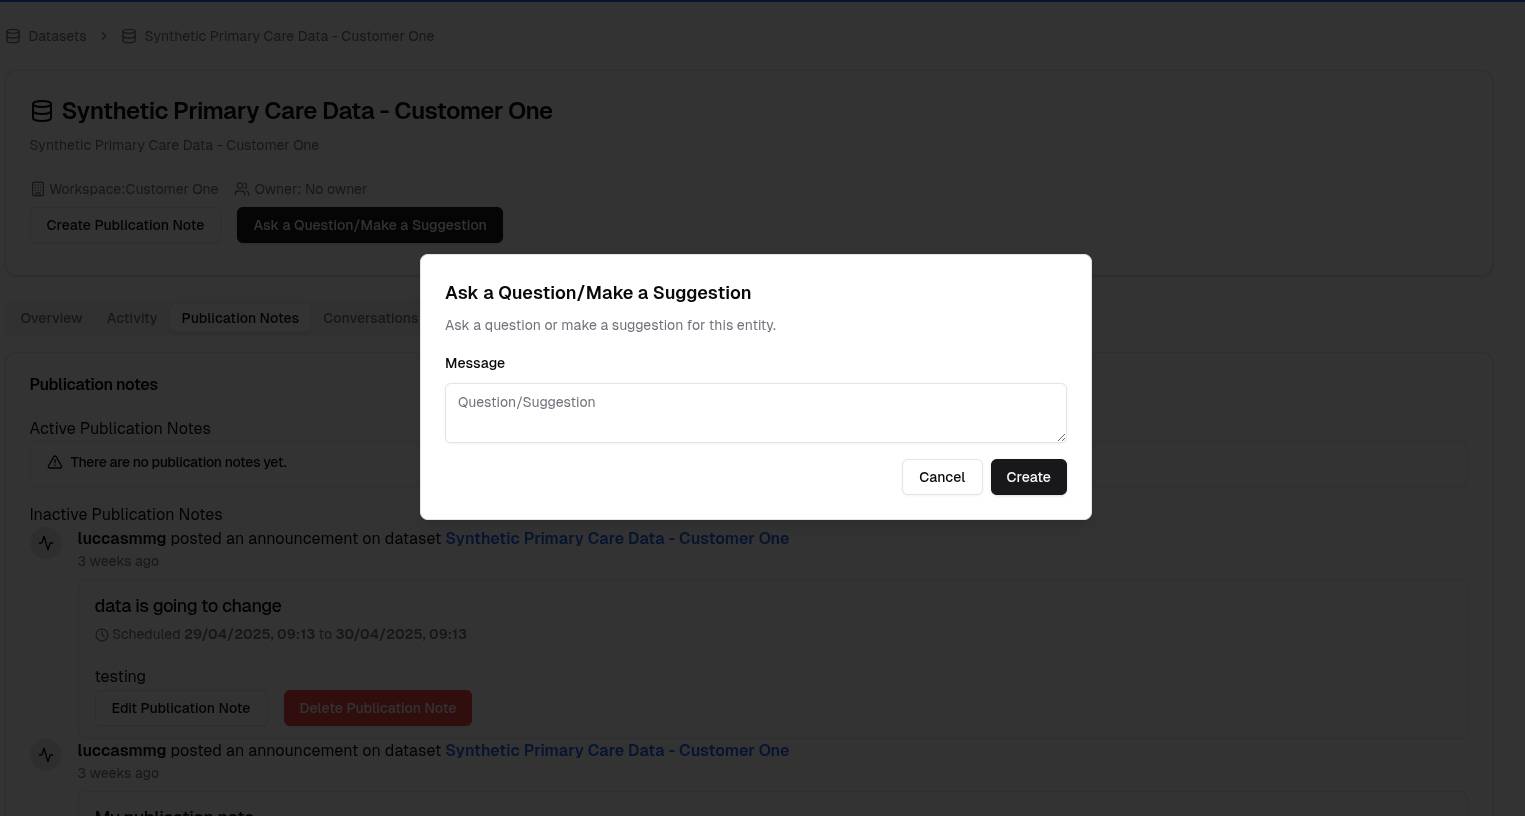Click the Owner people icon
The image size is (1525, 816).
click(242, 189)
